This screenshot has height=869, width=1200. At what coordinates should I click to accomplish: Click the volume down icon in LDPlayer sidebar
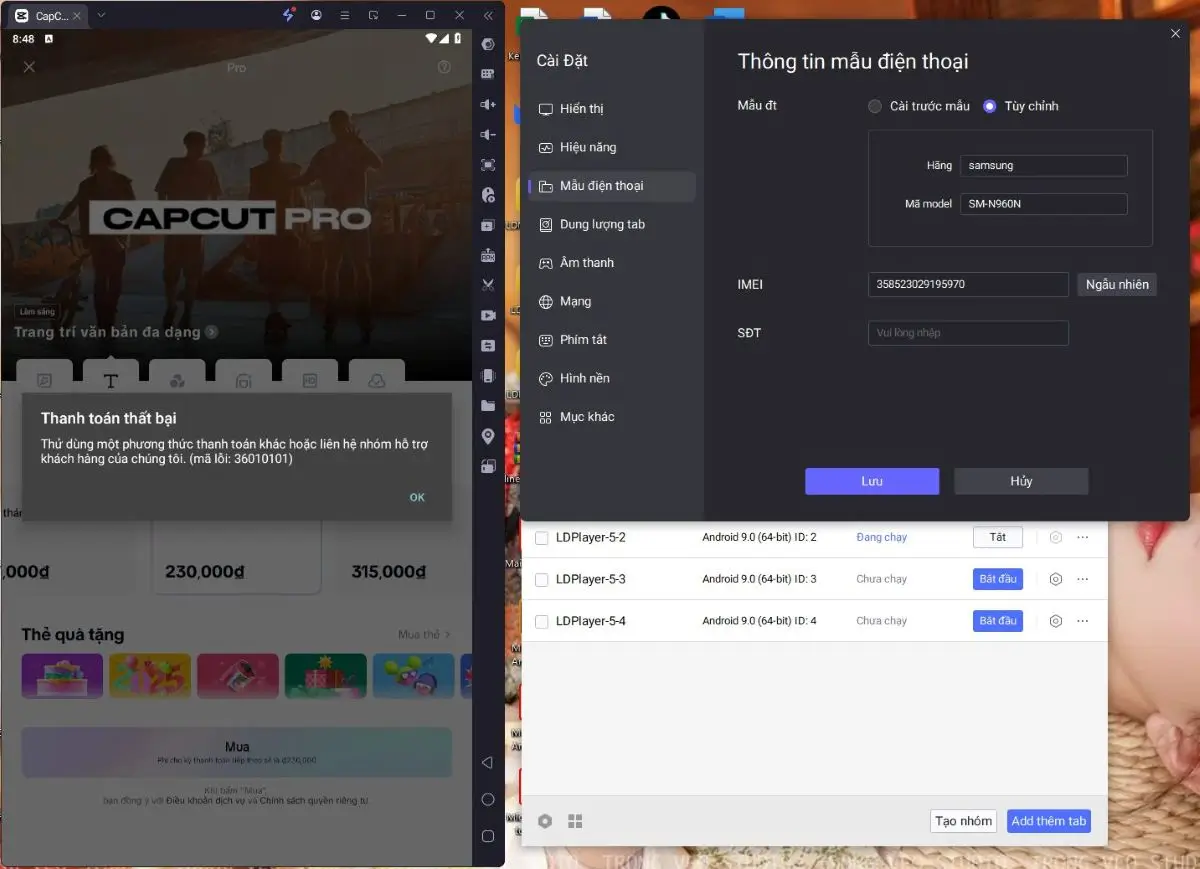(x=488, y=134)
